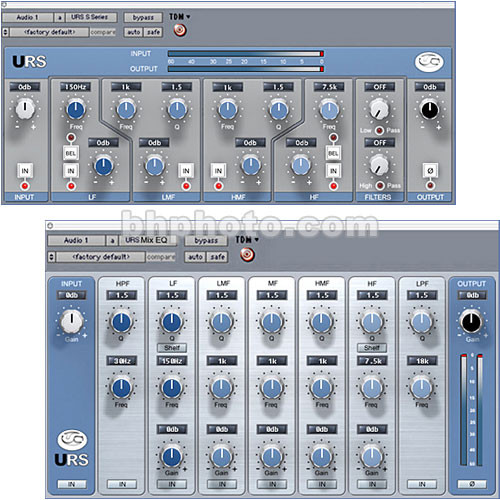
Task: Enable BEL mode on the S Series HF band
Action: 333,153
